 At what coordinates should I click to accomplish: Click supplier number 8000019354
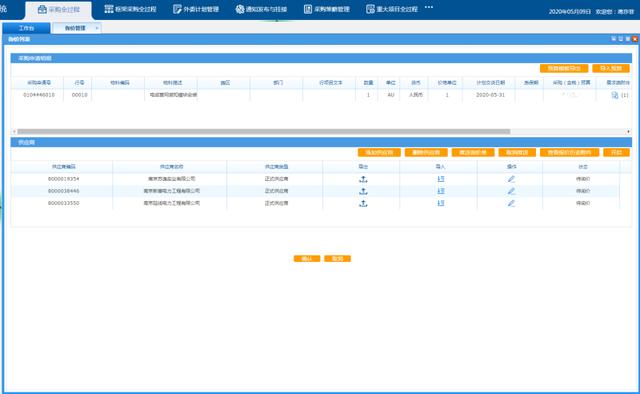63,179
